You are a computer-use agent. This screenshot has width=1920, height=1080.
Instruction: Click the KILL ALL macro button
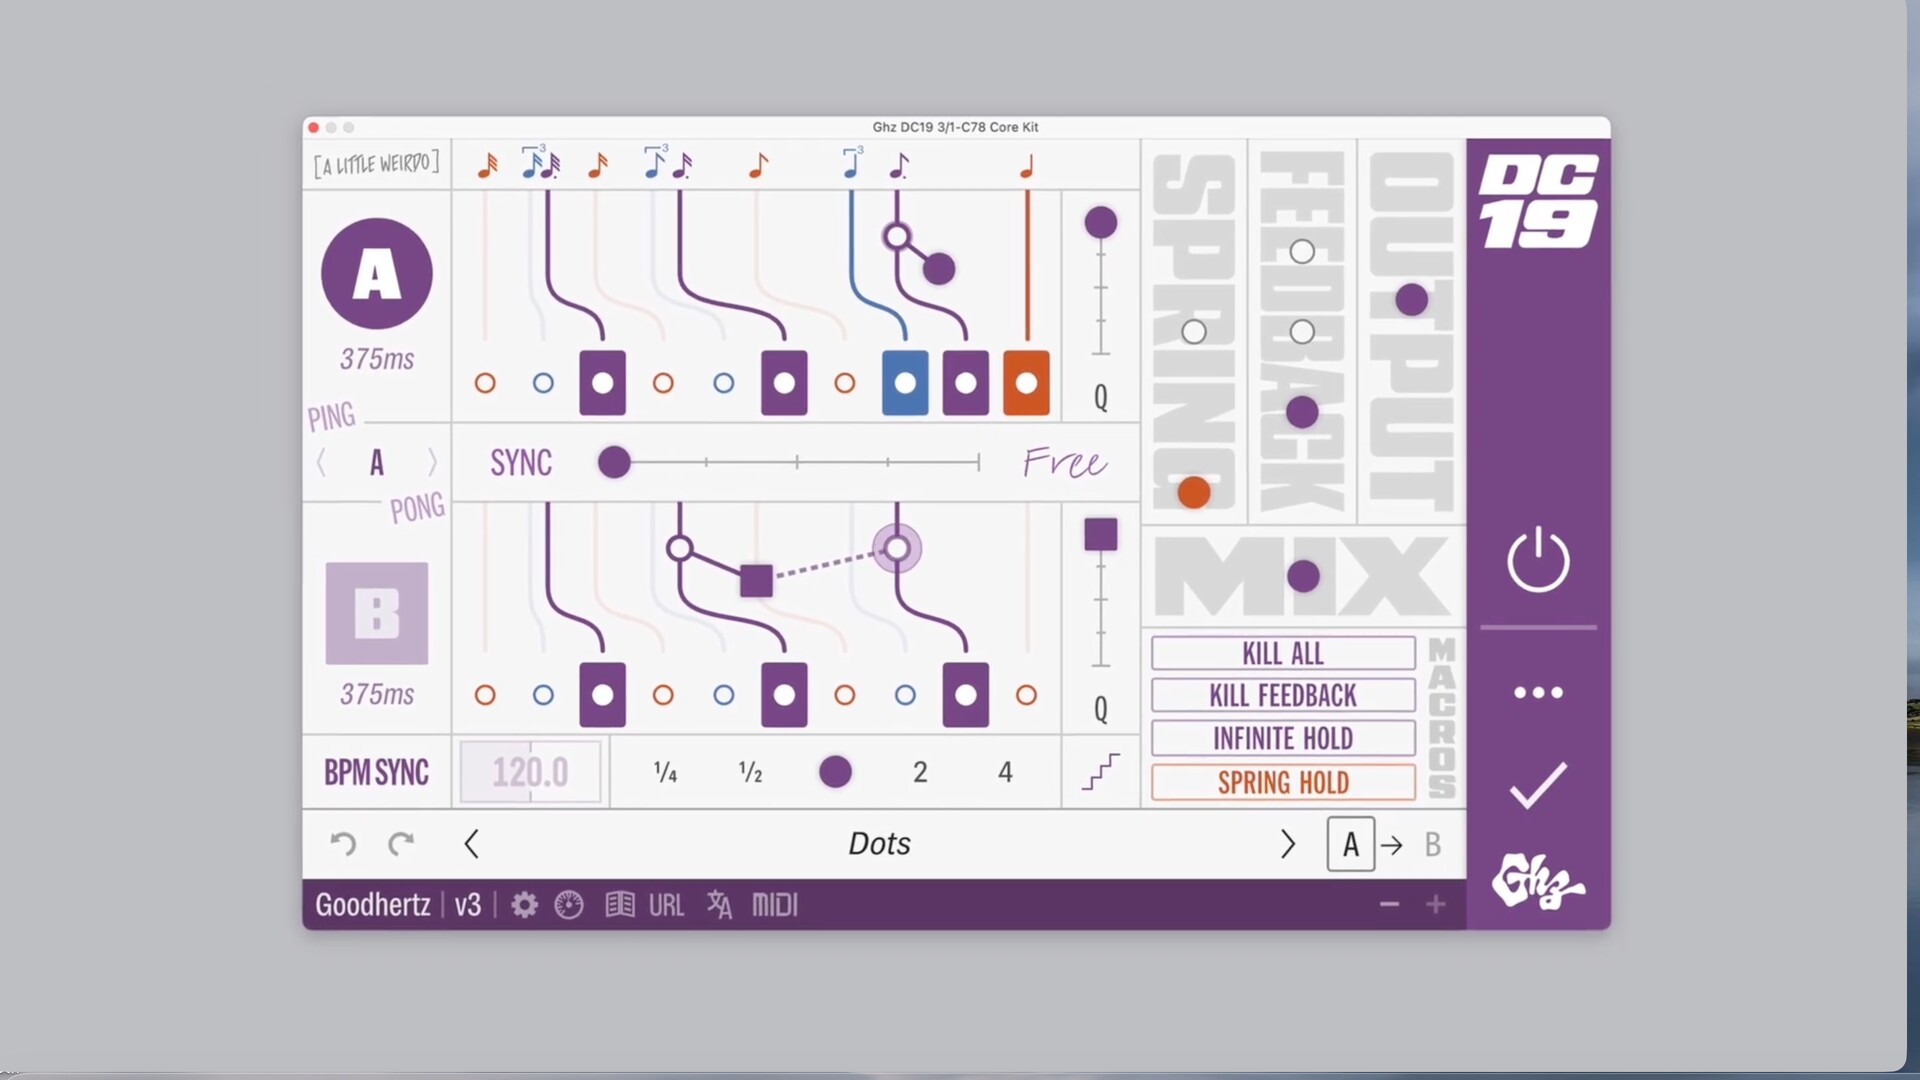(1283, 653)
